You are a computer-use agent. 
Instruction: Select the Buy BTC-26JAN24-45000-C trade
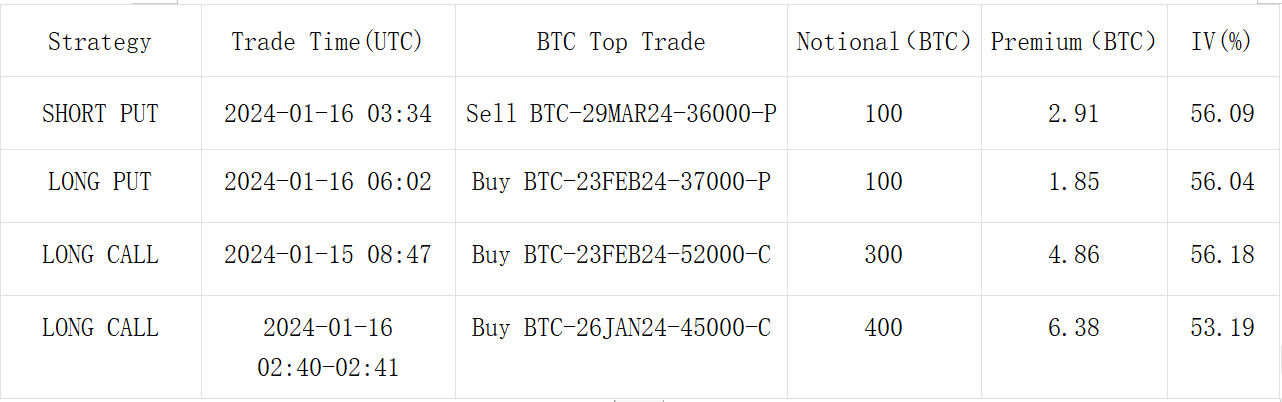pos(621,328)
